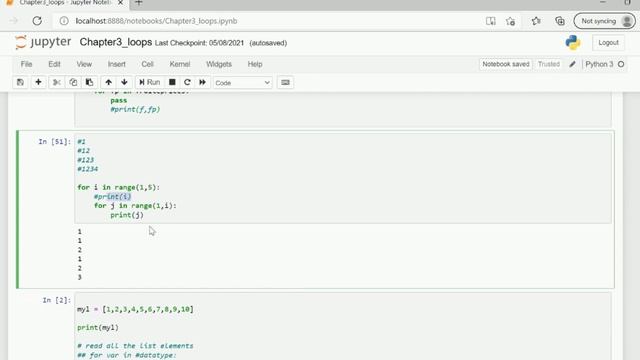Click the Trusted notebook indicator
This screenshot has width=640, height=360.
click(549, 64)
